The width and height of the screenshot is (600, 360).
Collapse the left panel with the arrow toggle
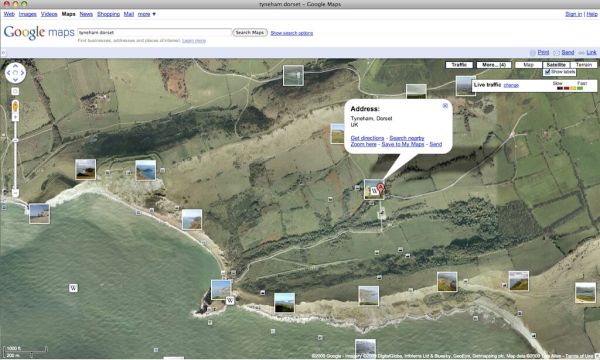pyautogui.click(x=3, y=53)
